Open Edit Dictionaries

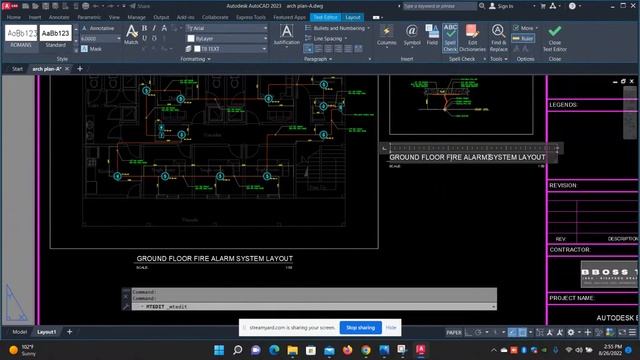click(x=472, y=38)
